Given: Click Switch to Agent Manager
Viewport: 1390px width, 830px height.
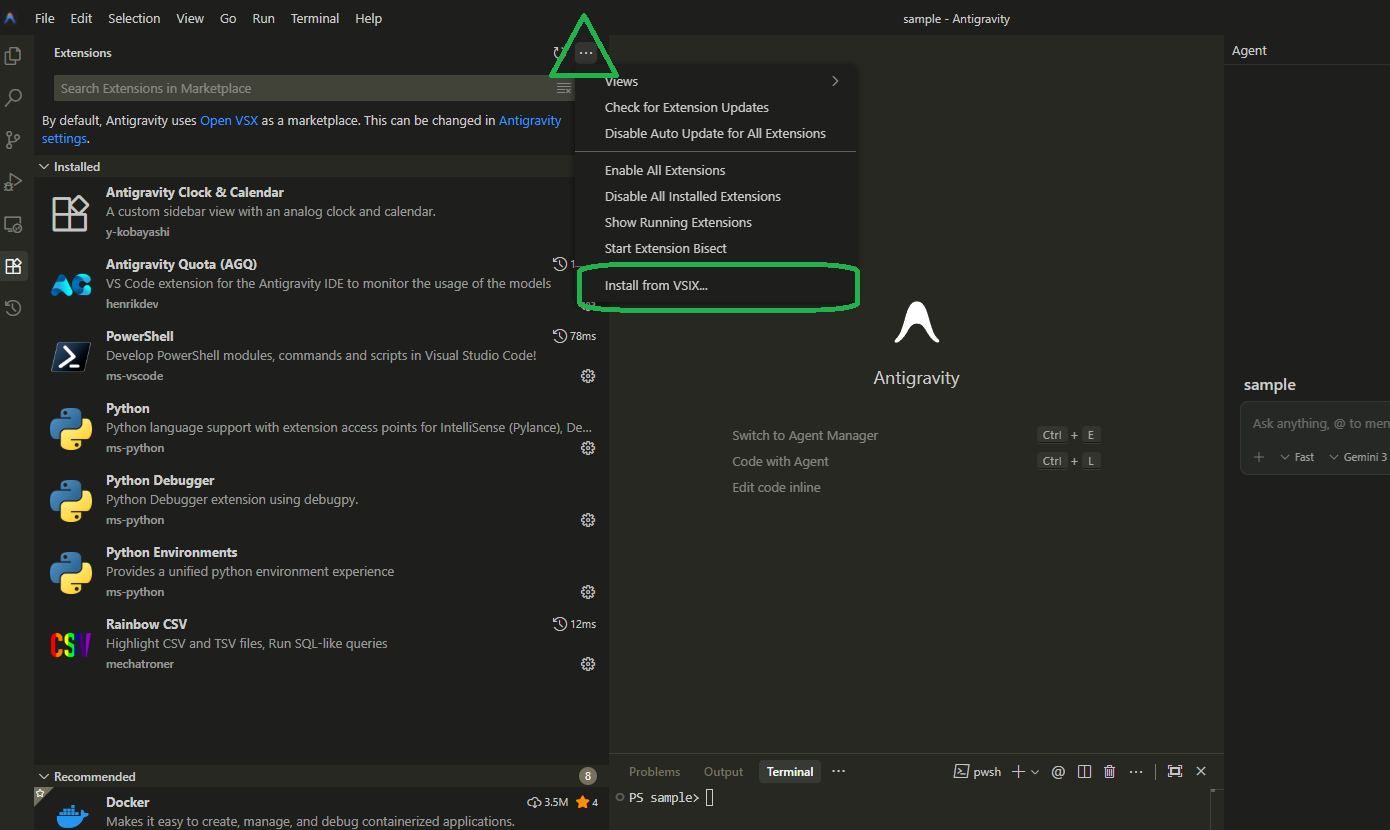Looking at the screenshot, I should 805,436.
